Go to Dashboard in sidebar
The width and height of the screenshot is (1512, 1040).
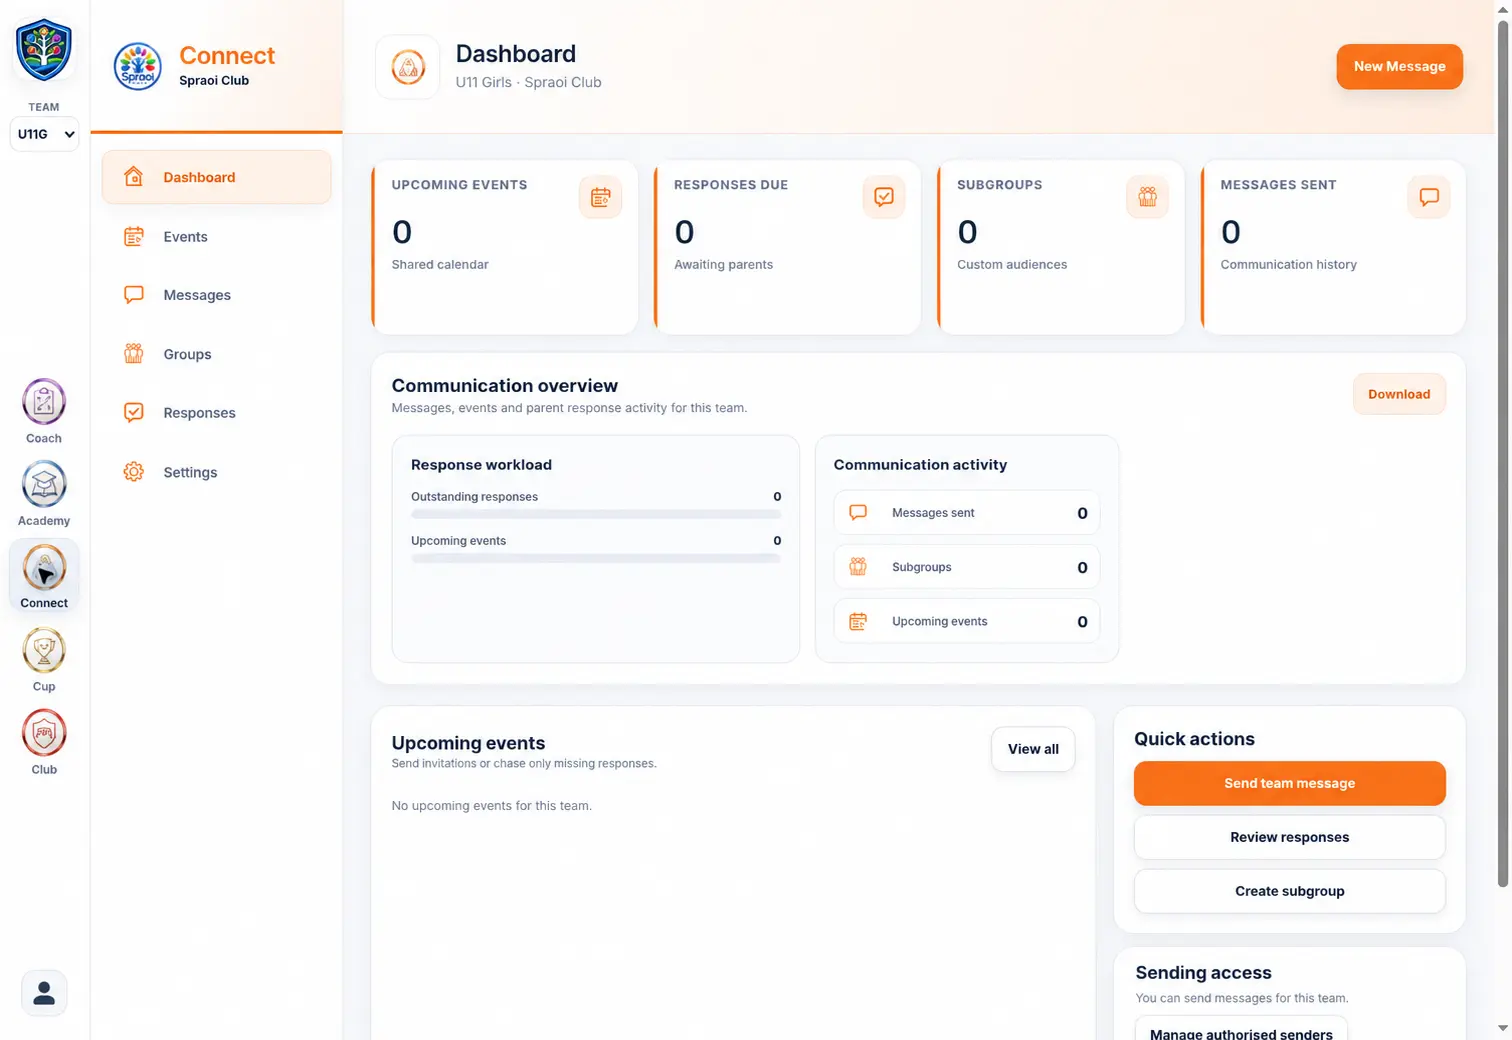217,177
